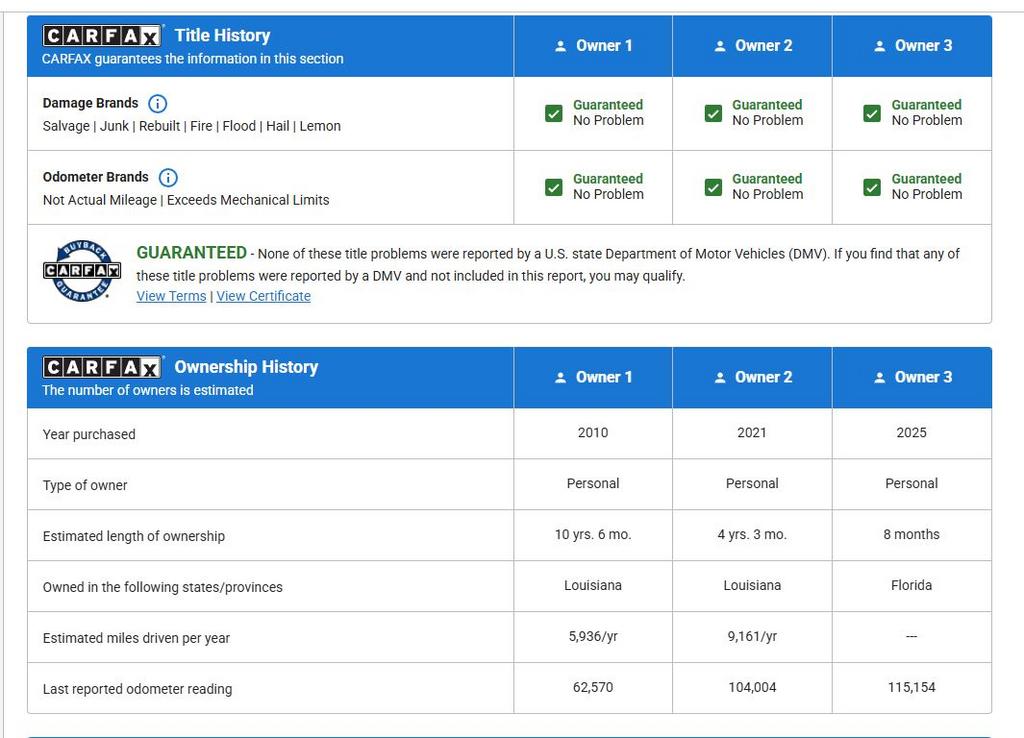This screenshot has width=1024, height=738.
Task: Click the Ownership History heading
Action: pyautogui.click(x=246, y=366)
